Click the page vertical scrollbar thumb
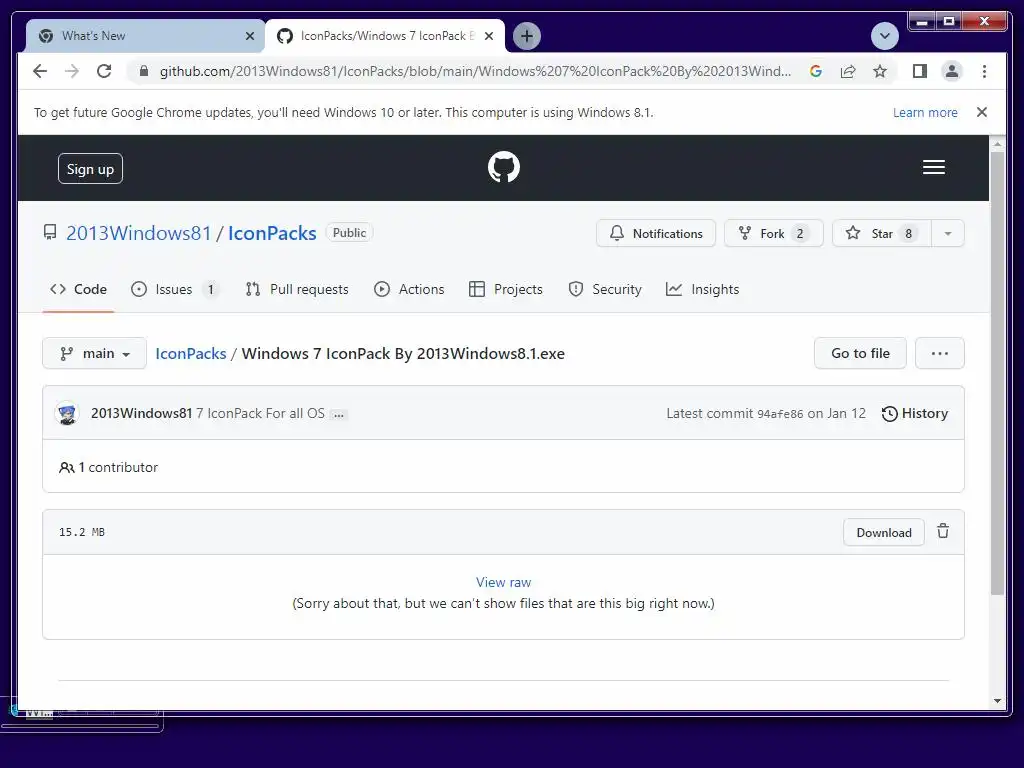The image size is (1024, 768). [x=997, y=373]
